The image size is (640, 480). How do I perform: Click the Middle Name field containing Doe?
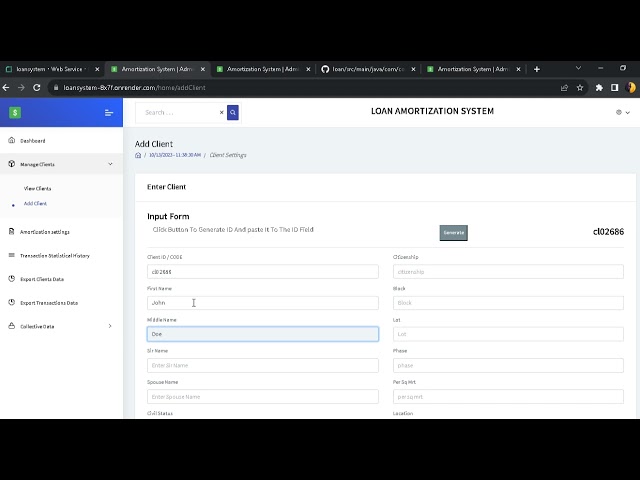(x=262, y=334)
